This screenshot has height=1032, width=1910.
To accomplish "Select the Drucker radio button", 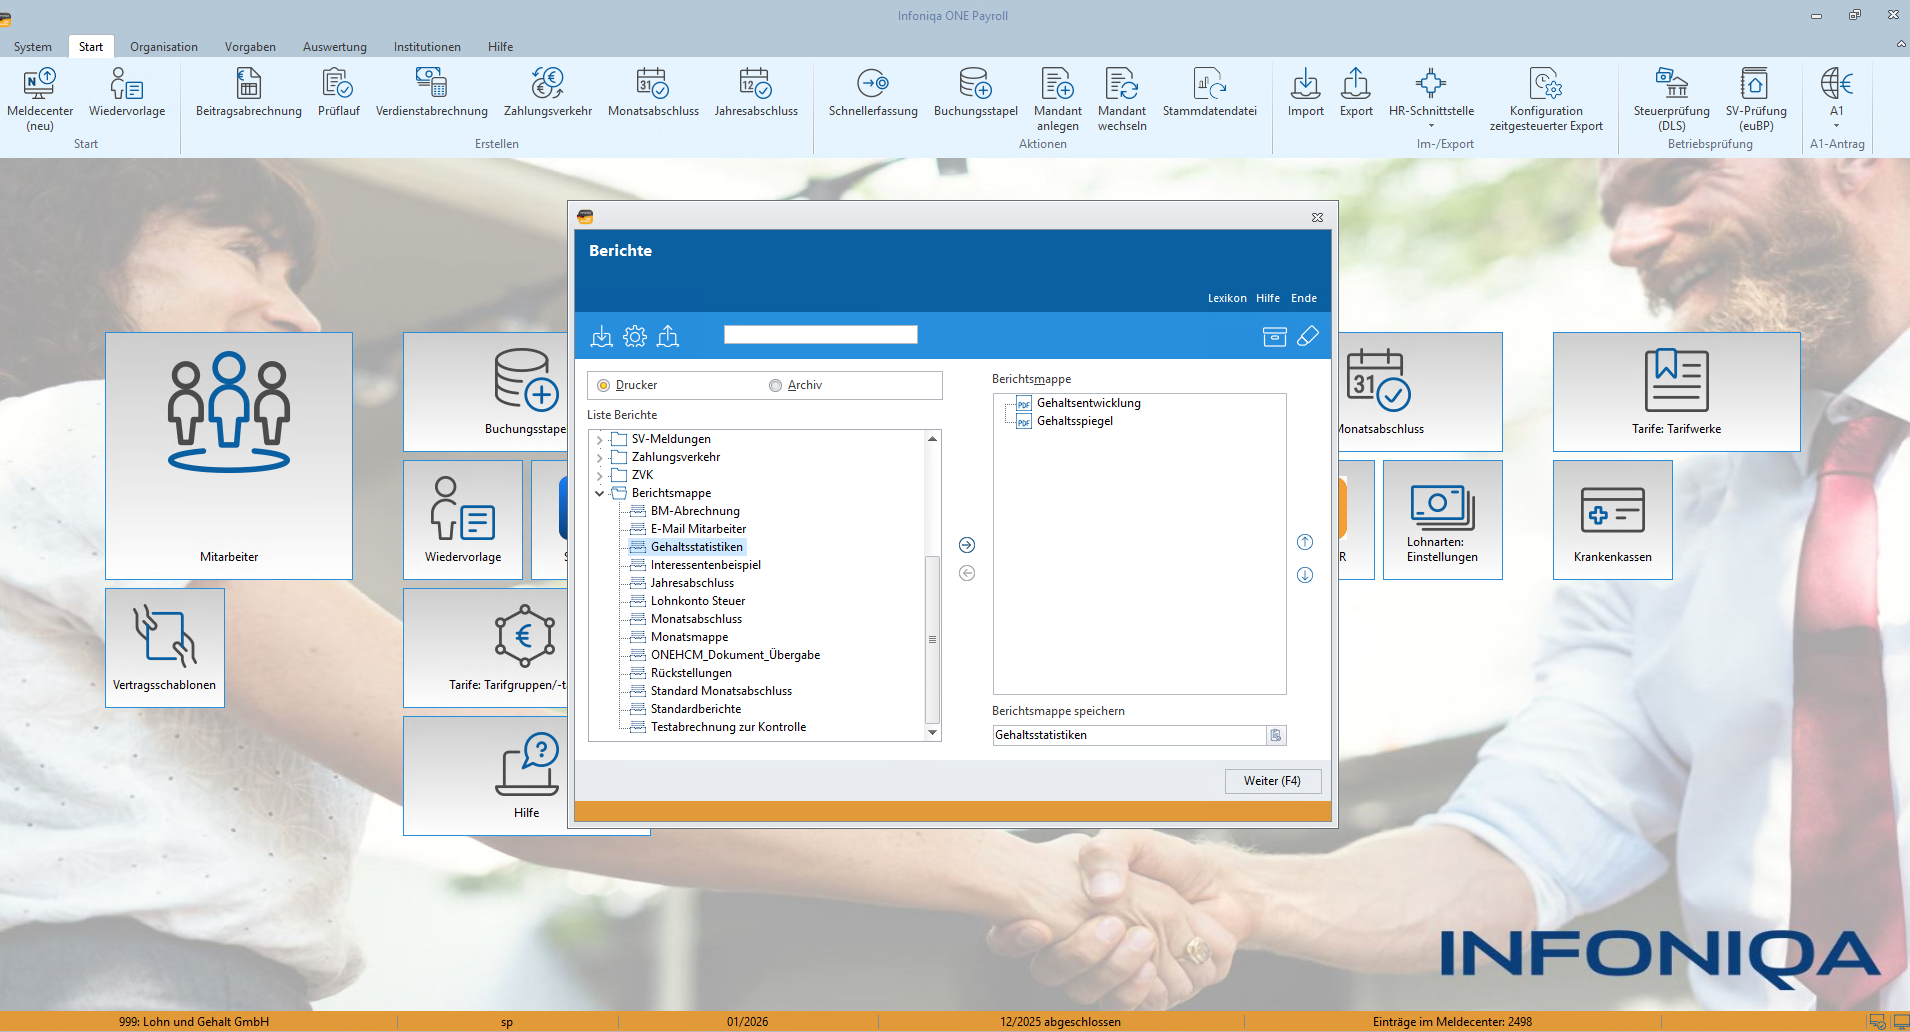I will (x=603, y=385).
